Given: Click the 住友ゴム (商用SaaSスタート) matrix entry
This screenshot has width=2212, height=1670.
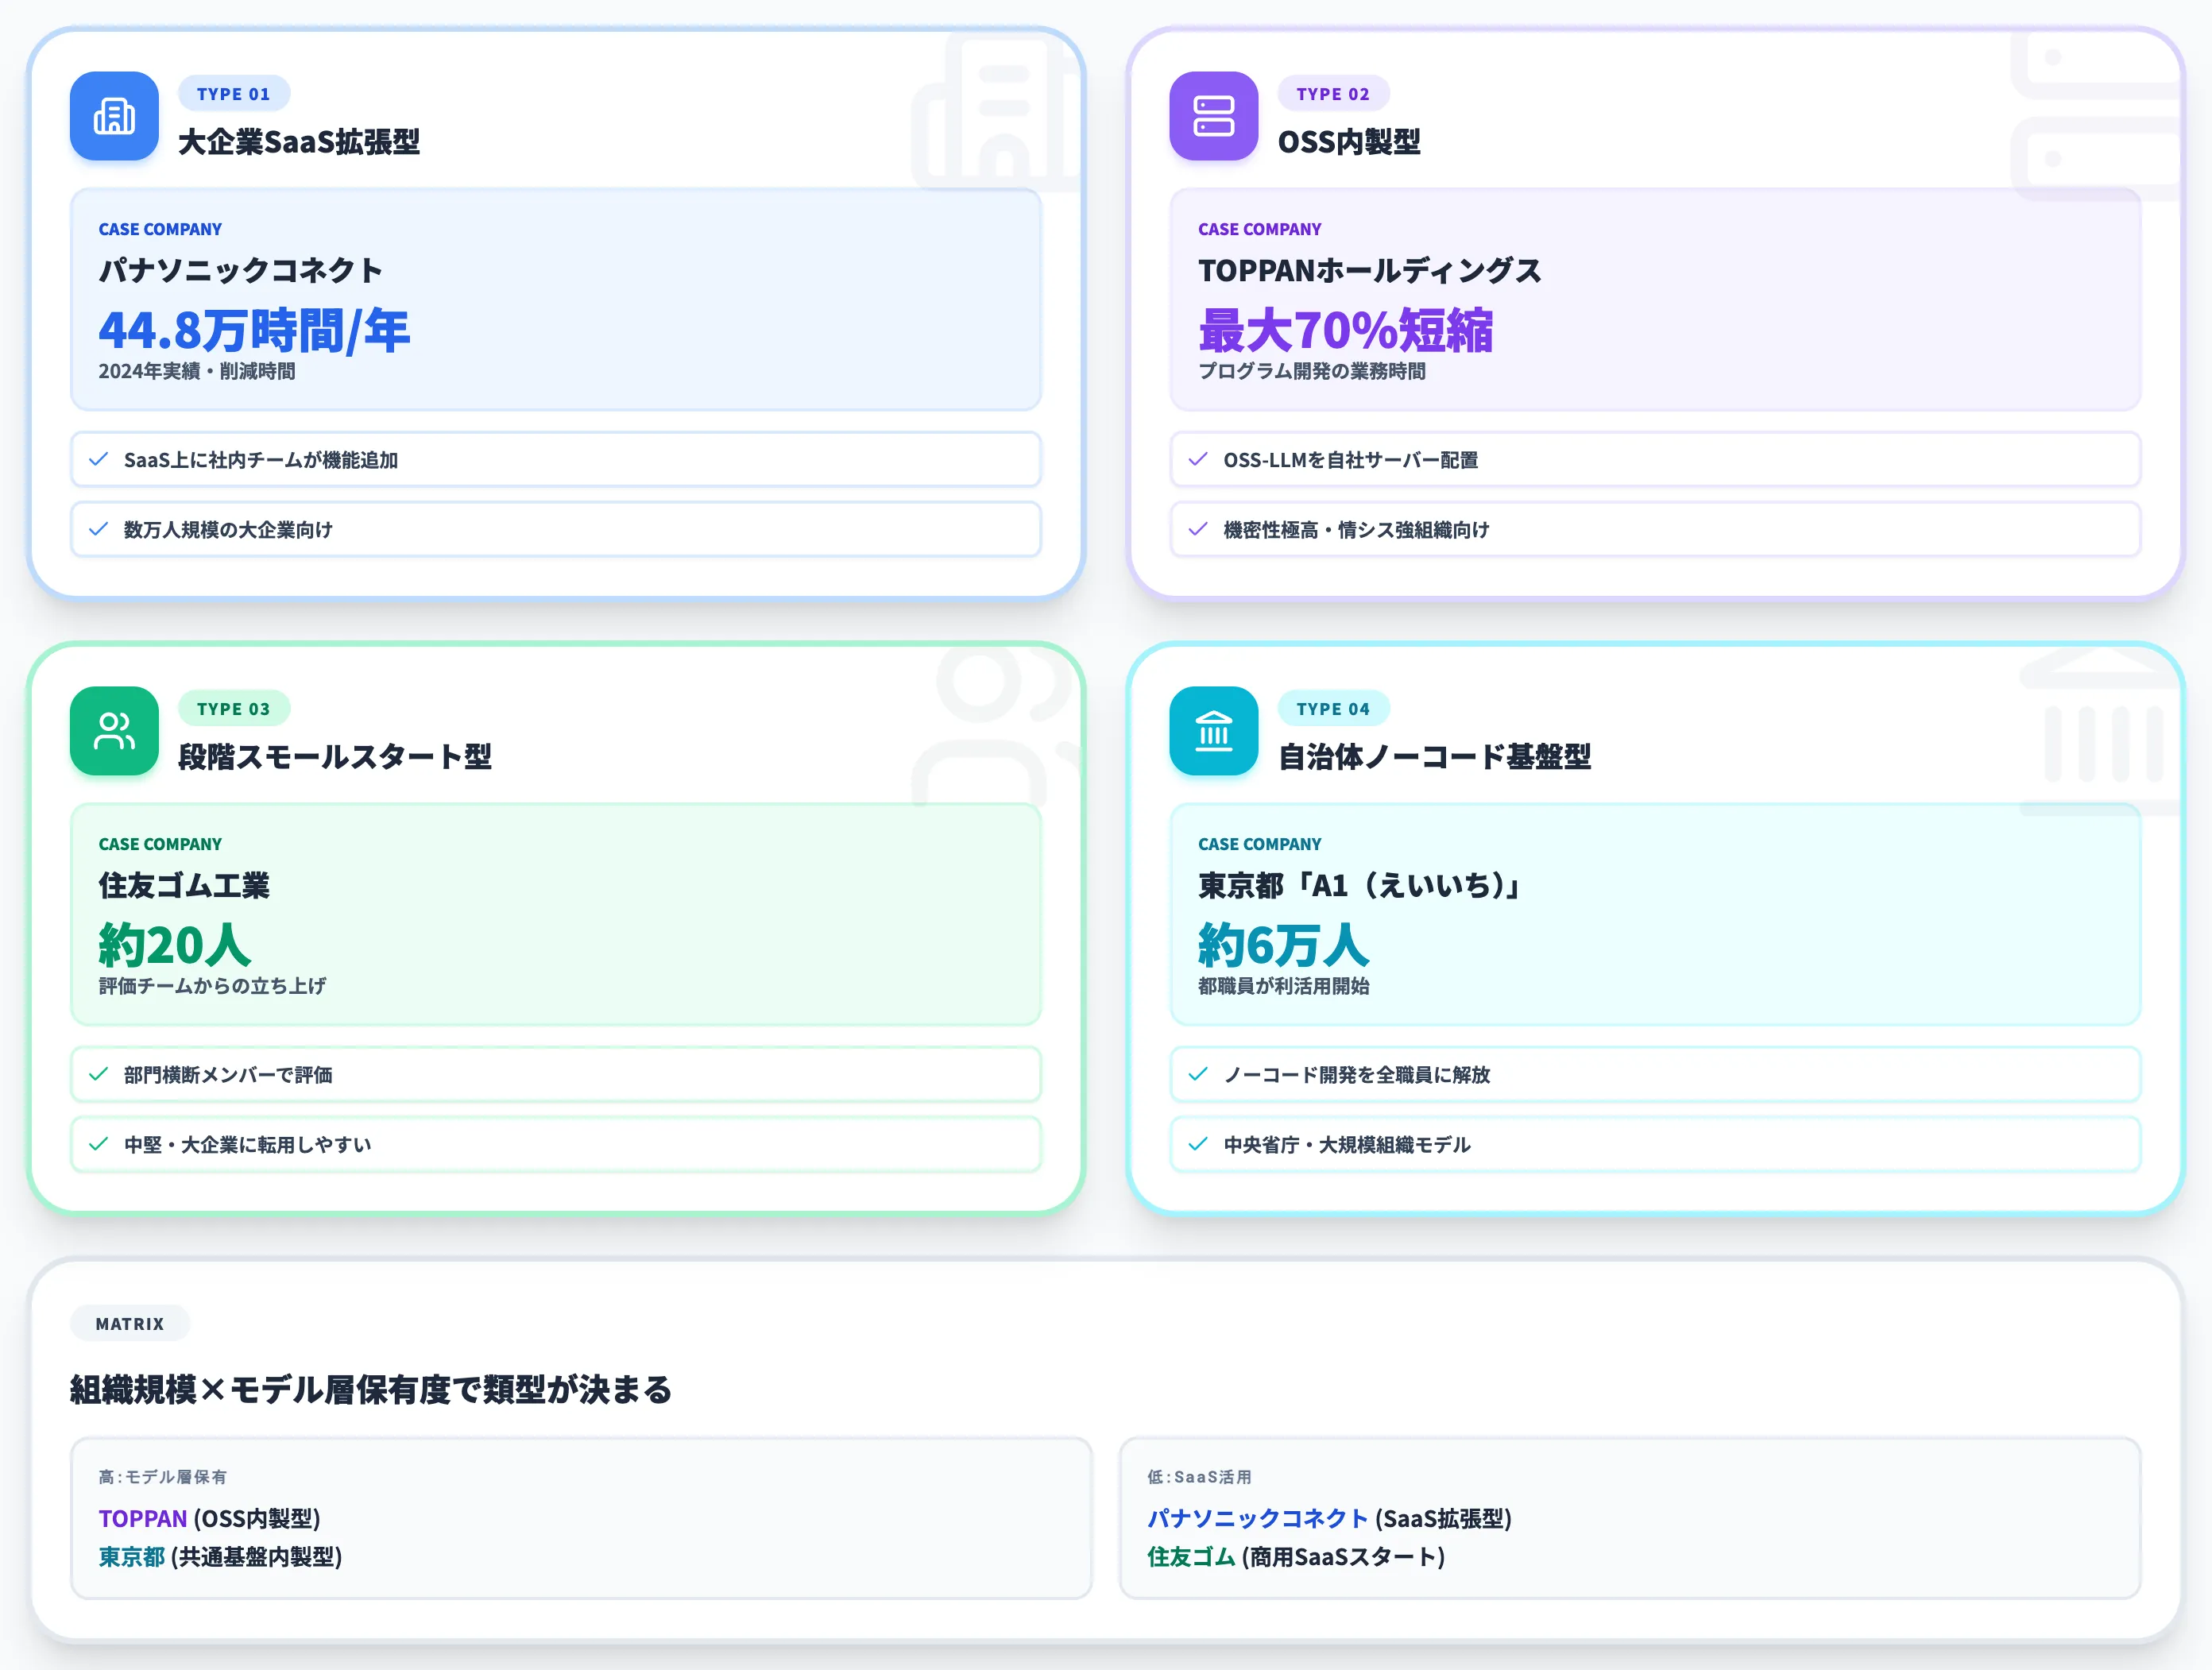Looking at the screenshot, I should tap(1296, 1557).
